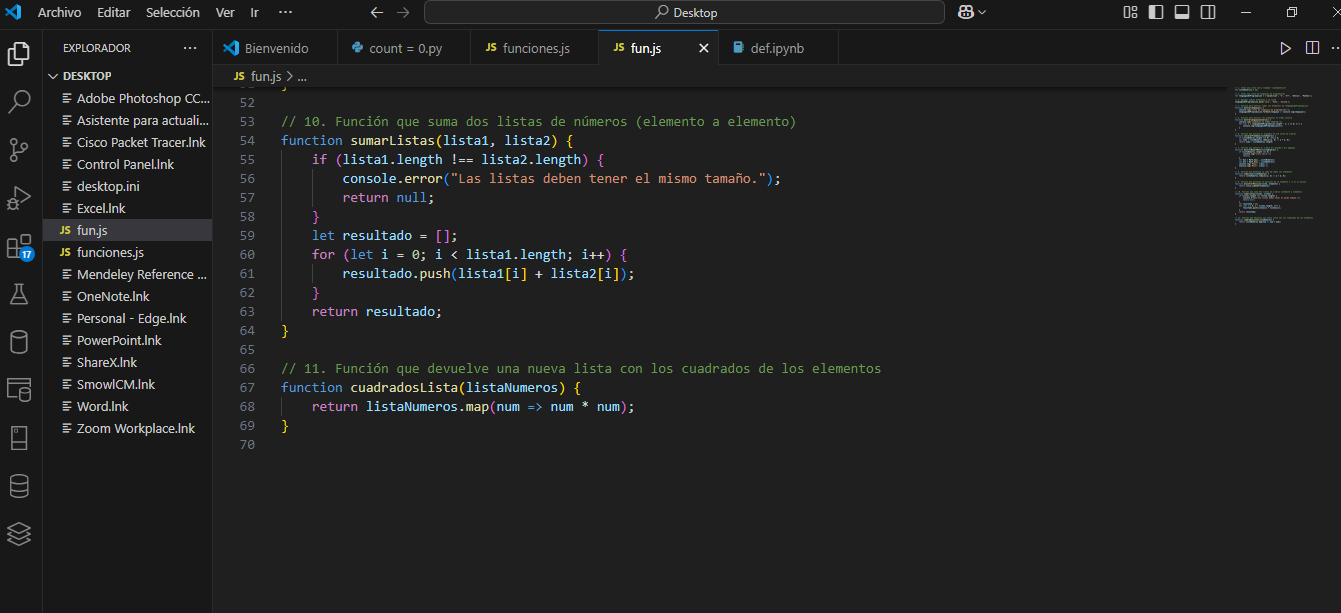Open editor More Actions ellipsis
This screenshot has width=1341, height=613.
[1337, 48]
